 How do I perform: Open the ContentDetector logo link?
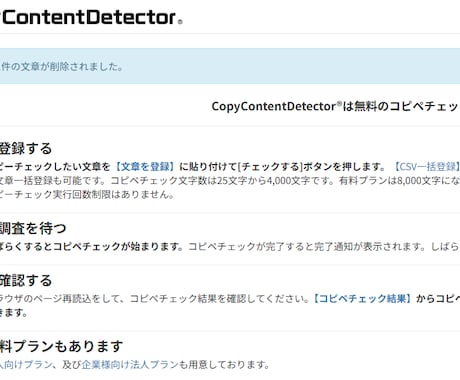[91, 17]
